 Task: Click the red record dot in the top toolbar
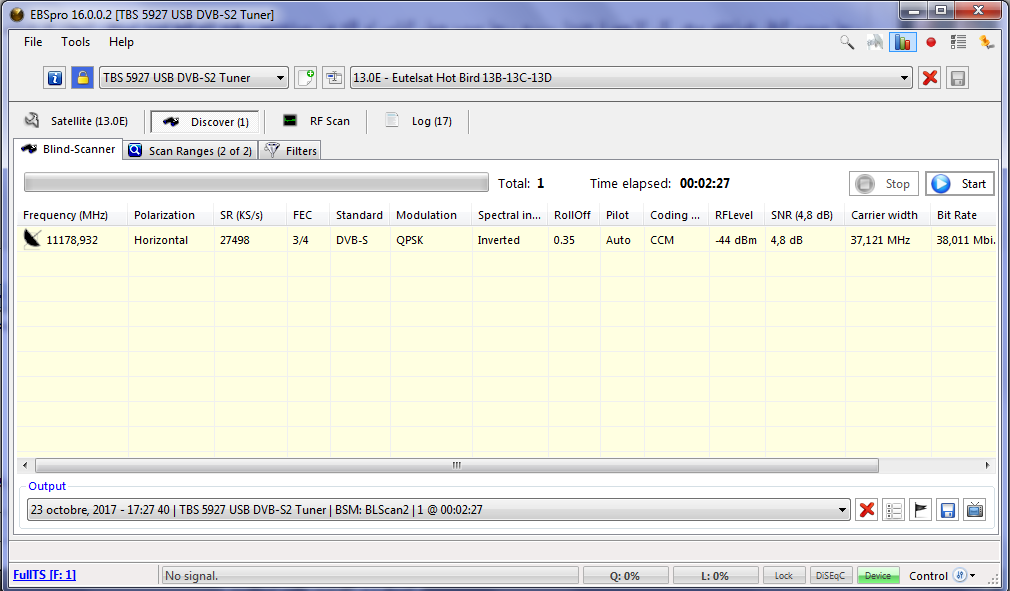931,42
